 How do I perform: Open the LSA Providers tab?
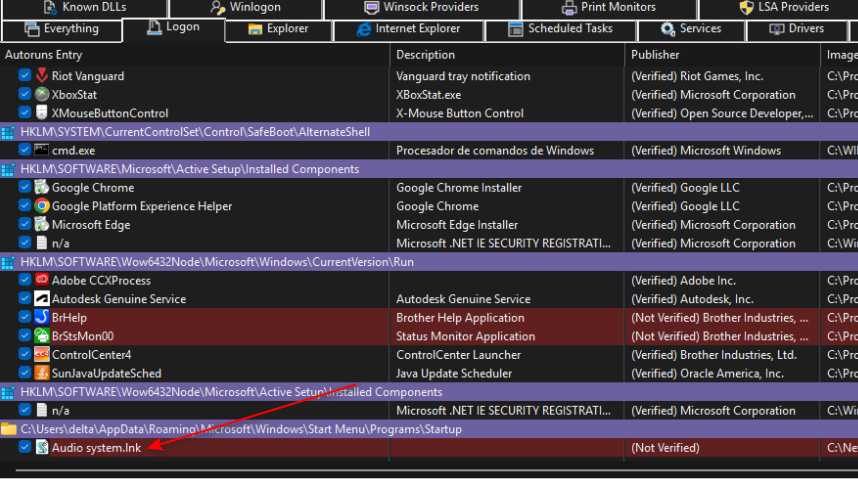[783, 8]
